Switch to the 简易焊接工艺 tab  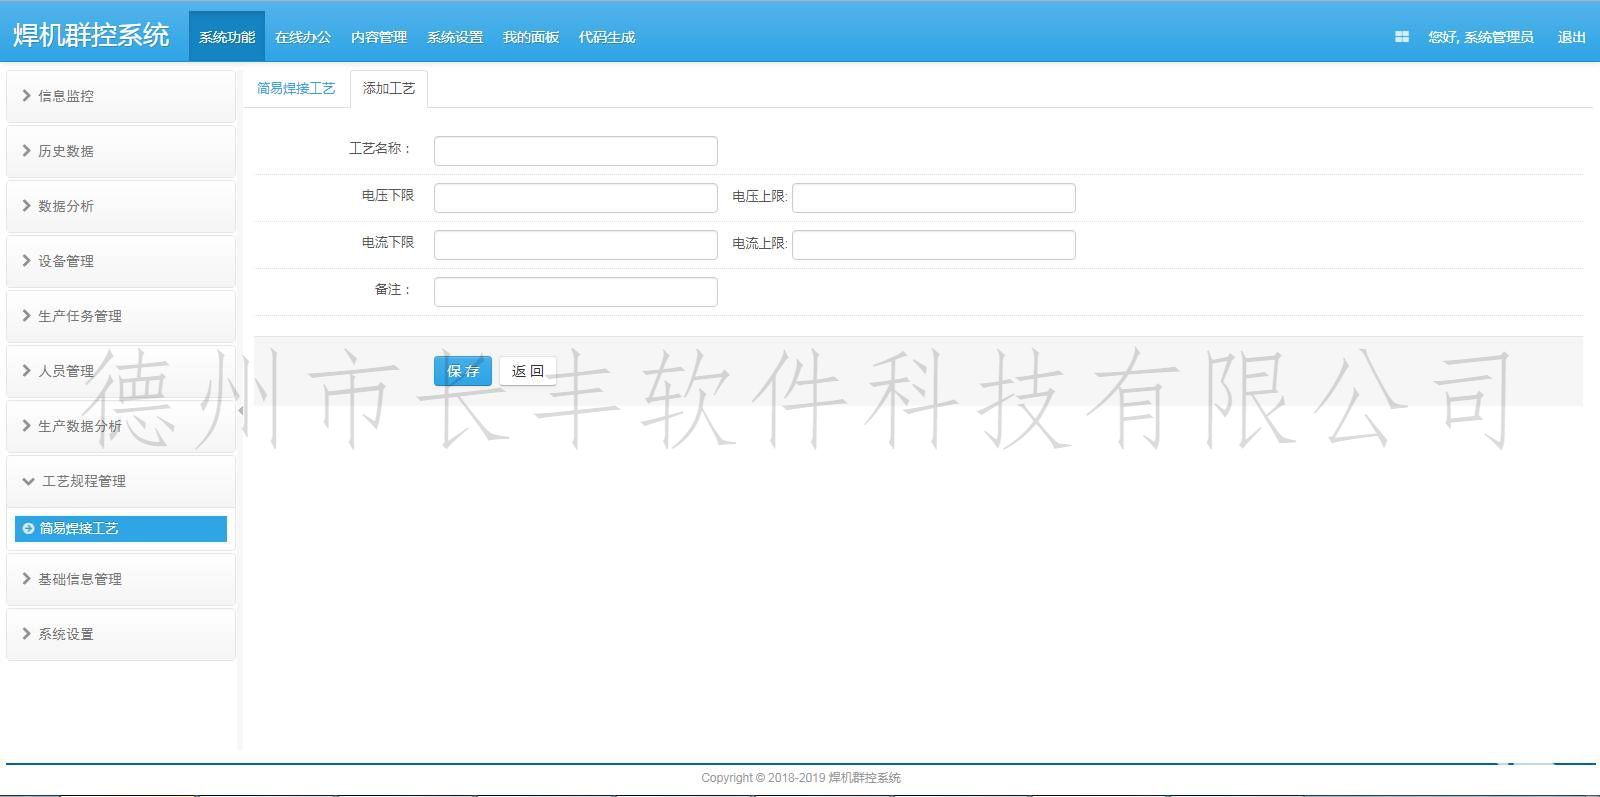pos(296,88)
